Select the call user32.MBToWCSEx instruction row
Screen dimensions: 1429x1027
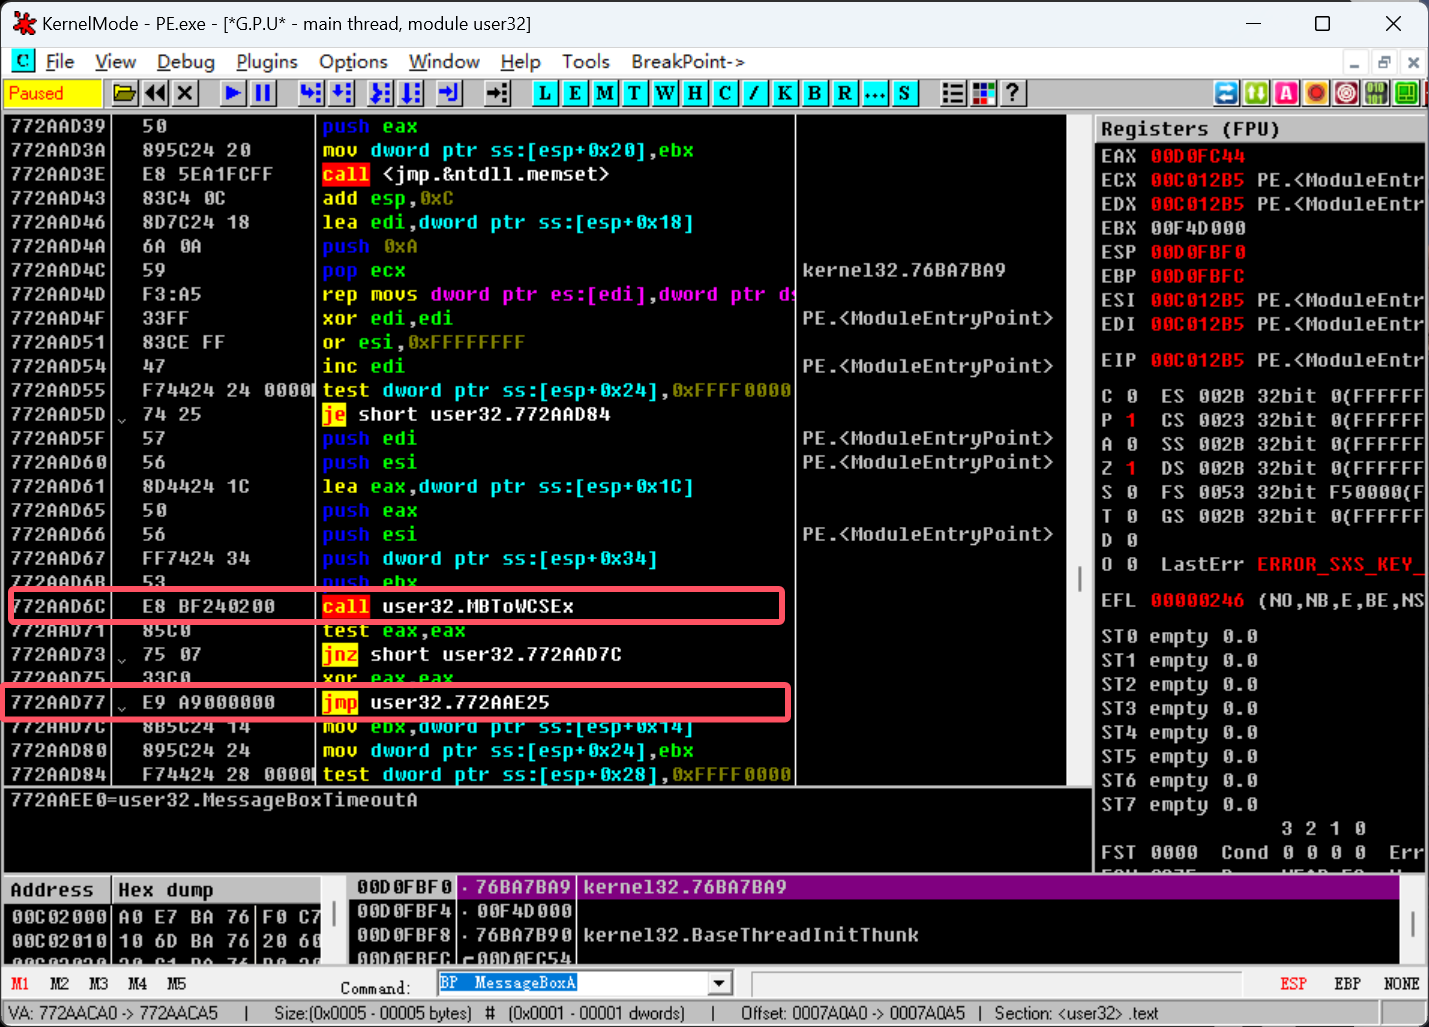click(397, 606)
